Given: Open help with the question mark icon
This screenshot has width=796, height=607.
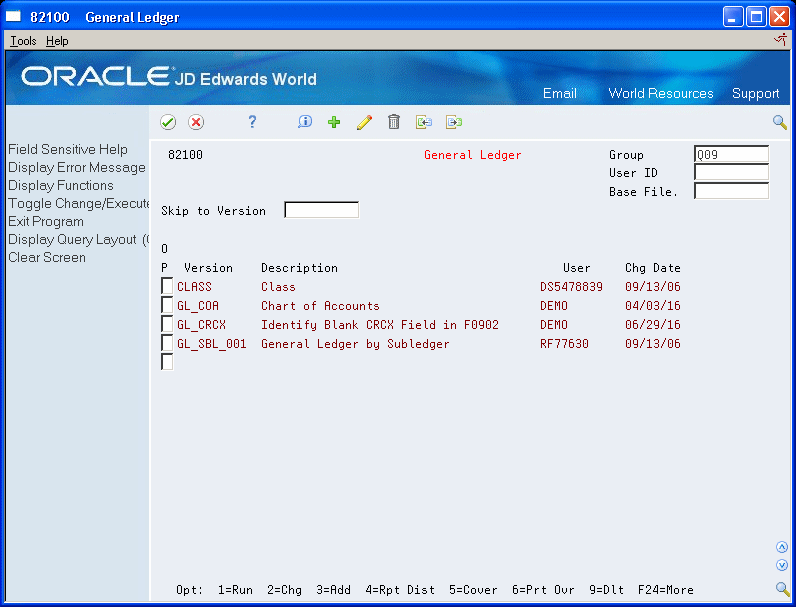Looking at the screenshot, I should pyautogui.click(x=252, y=122).
